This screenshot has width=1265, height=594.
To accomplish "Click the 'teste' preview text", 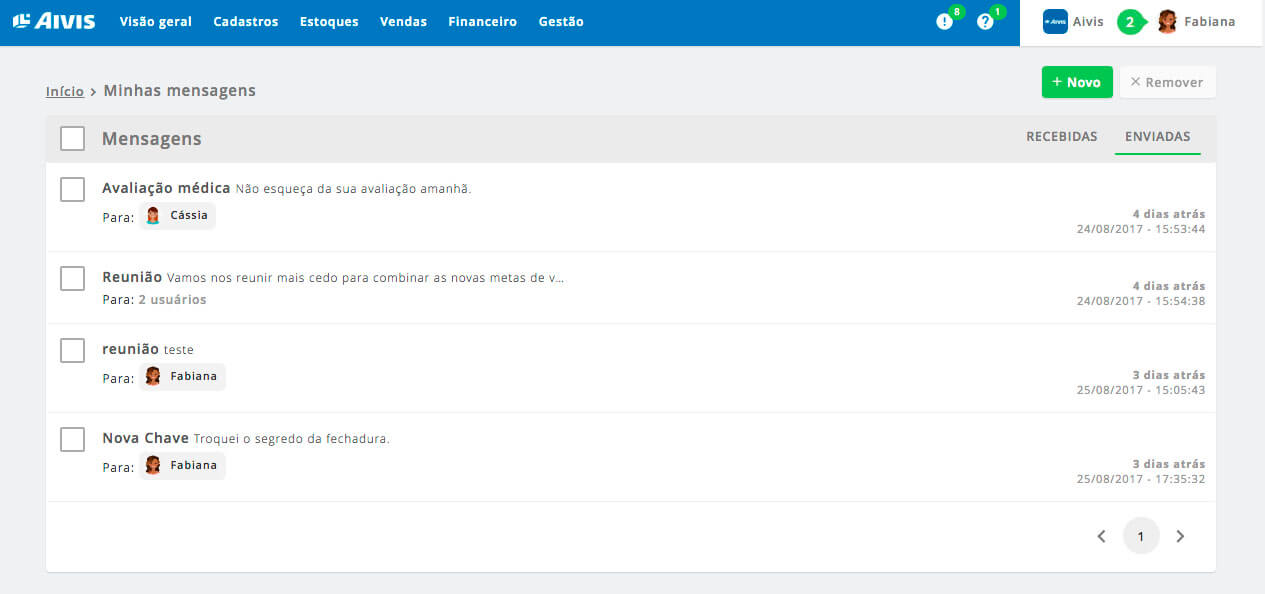I will (179, 350).
